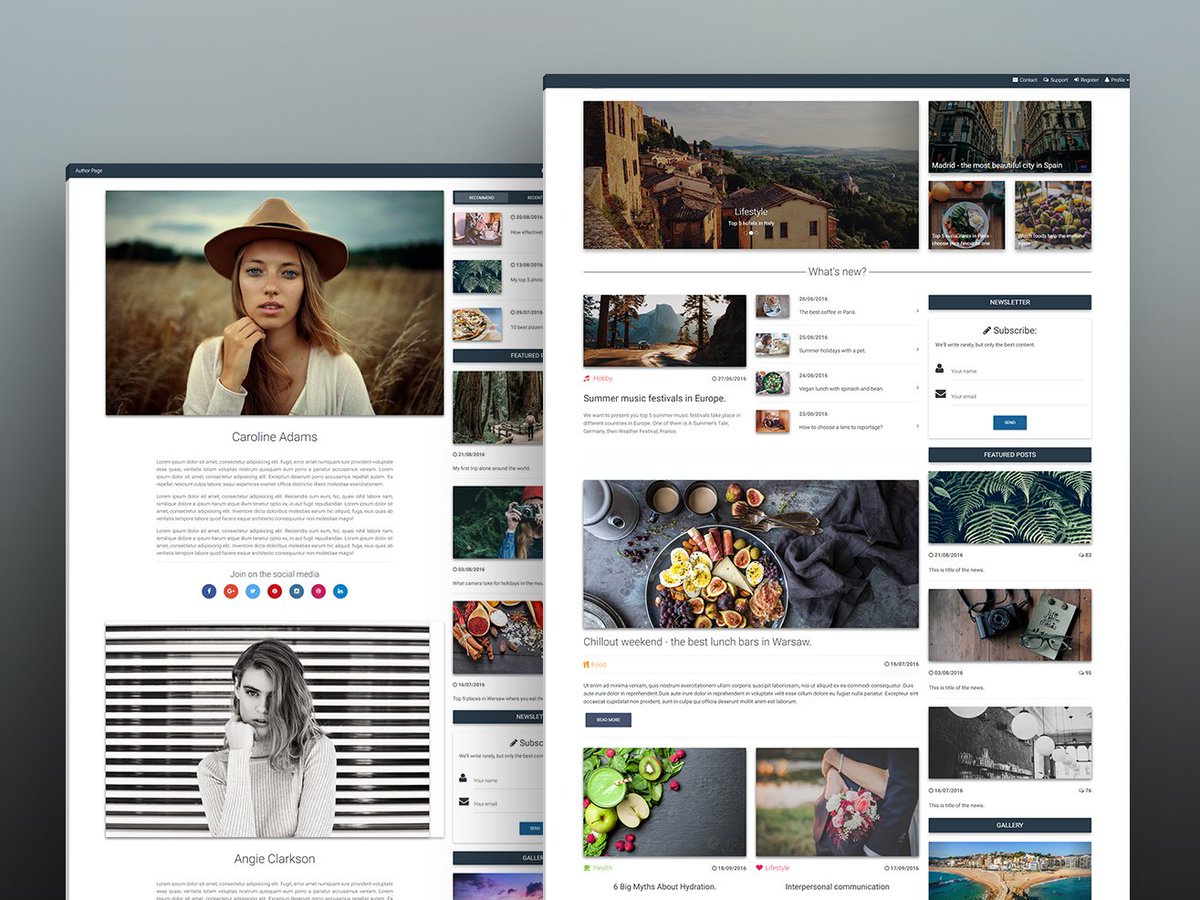The width and height of the screenshot is (1200, 900).
Task: Open the Top 5 restaurants in Paris thumbnail
Action: pyautogui.click(x=967, y=215)
